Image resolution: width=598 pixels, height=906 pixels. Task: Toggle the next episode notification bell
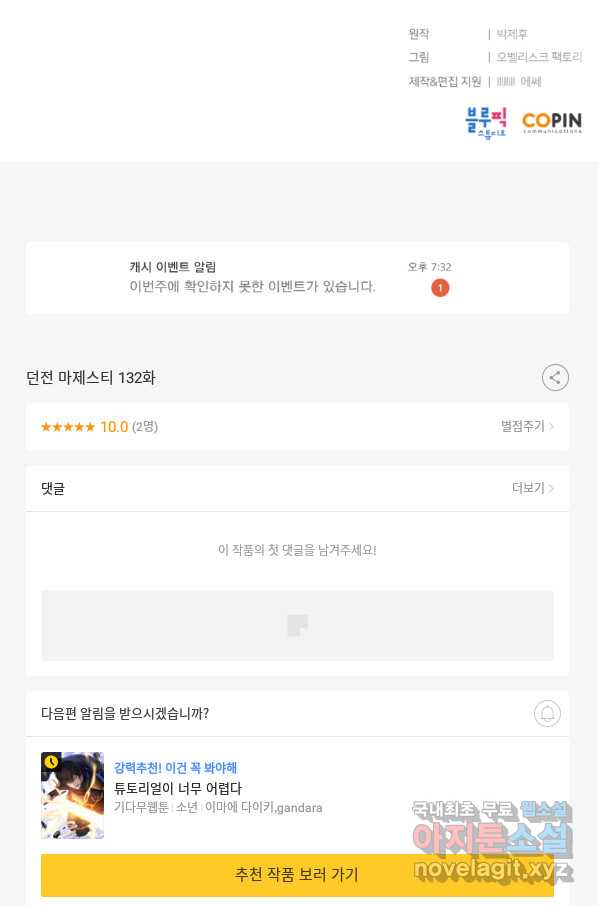[x=547, y=714]
